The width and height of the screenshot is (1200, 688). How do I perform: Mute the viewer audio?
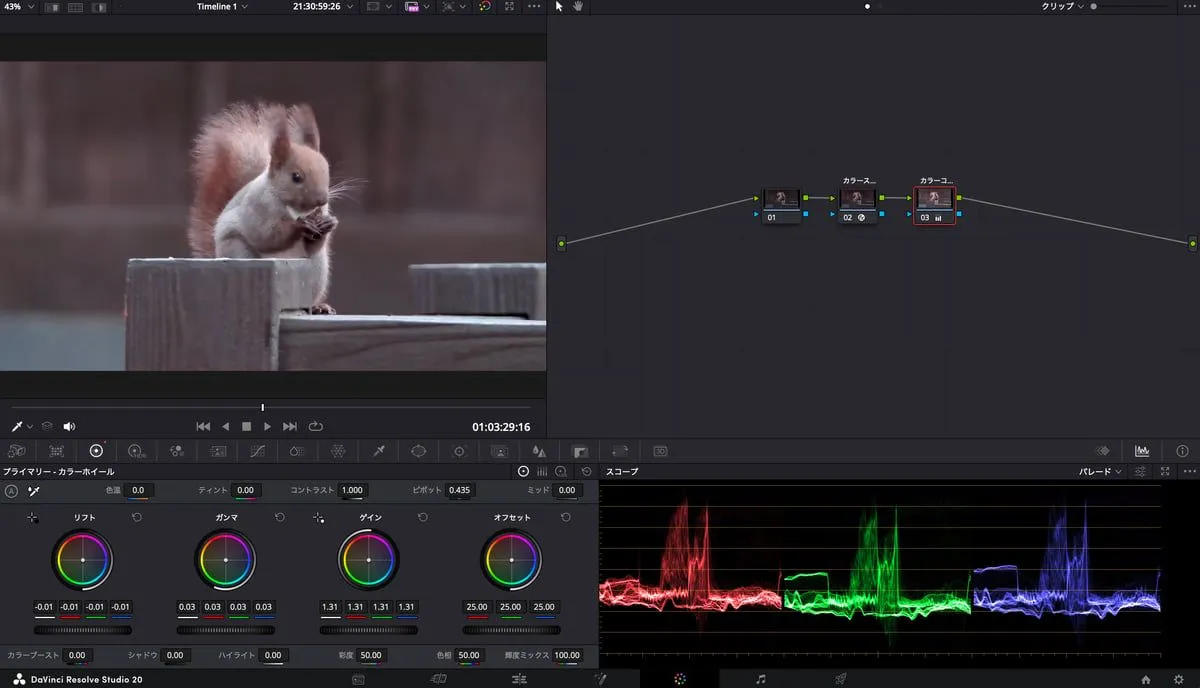pos(69,426)
